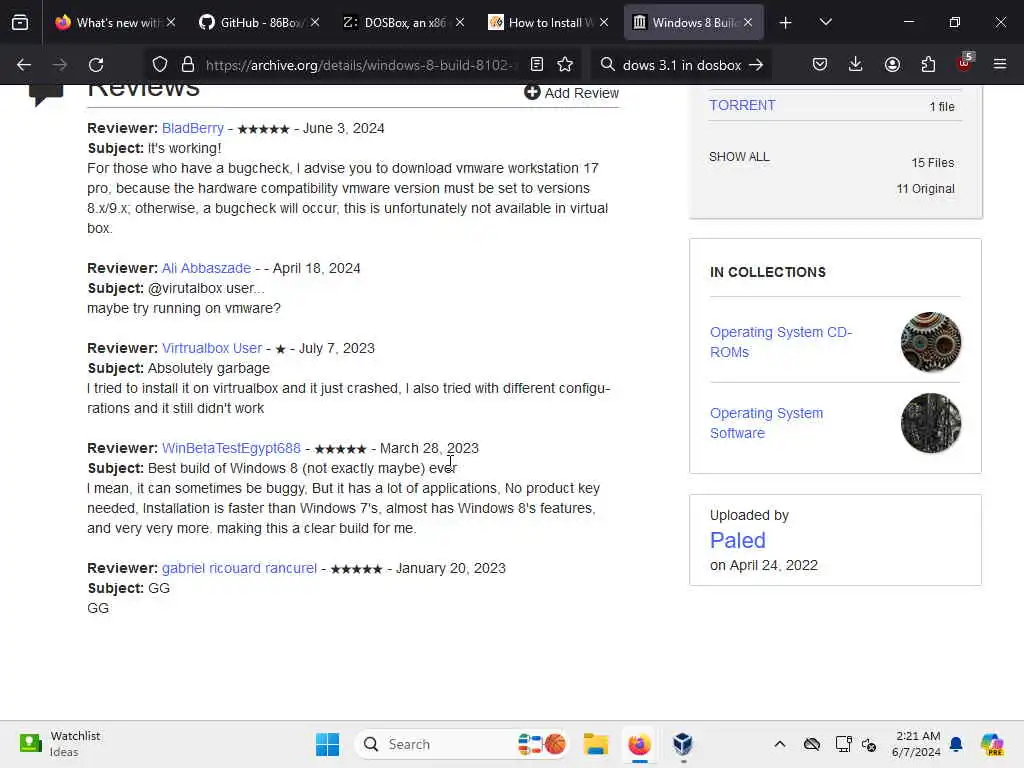Close the What's new tab
The height and width of the screenshot is (768, 1024).
point(170,22)
